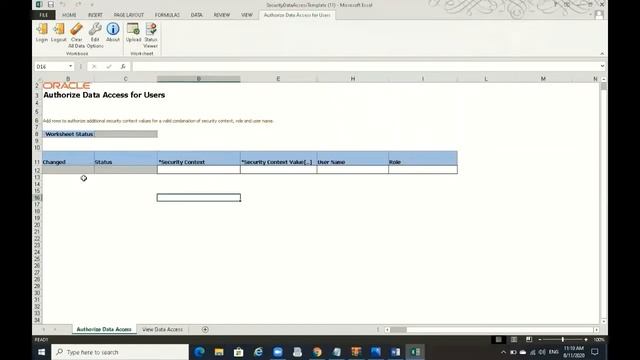Open the PAGE LAYOUT ribbon tab
This screenshot has height=360, width=640.
(x=129, y=15)
